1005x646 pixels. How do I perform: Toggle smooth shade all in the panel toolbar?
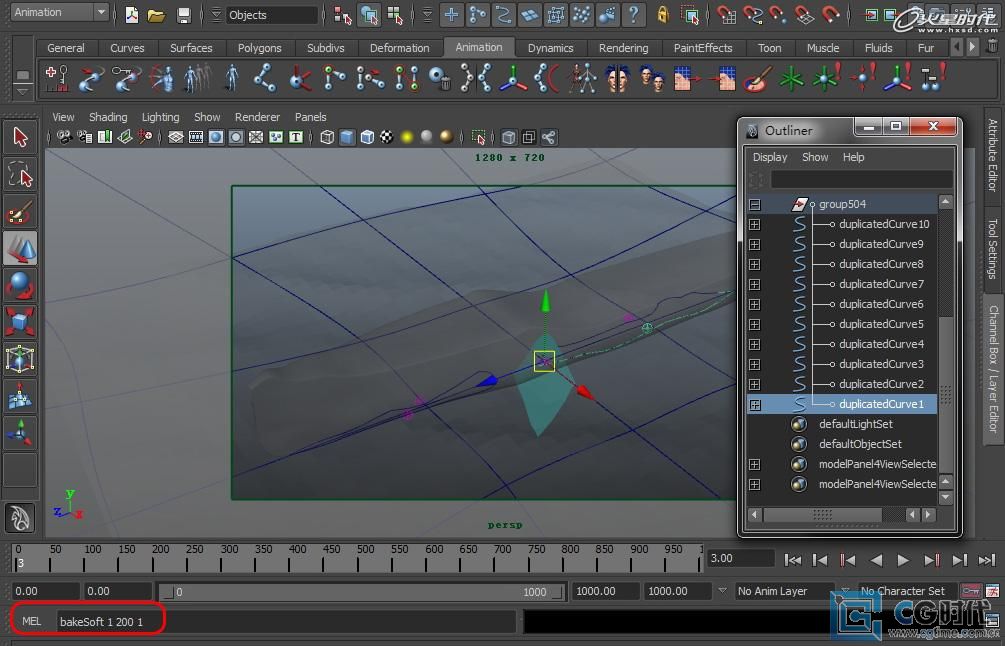[x=347, y=137]
